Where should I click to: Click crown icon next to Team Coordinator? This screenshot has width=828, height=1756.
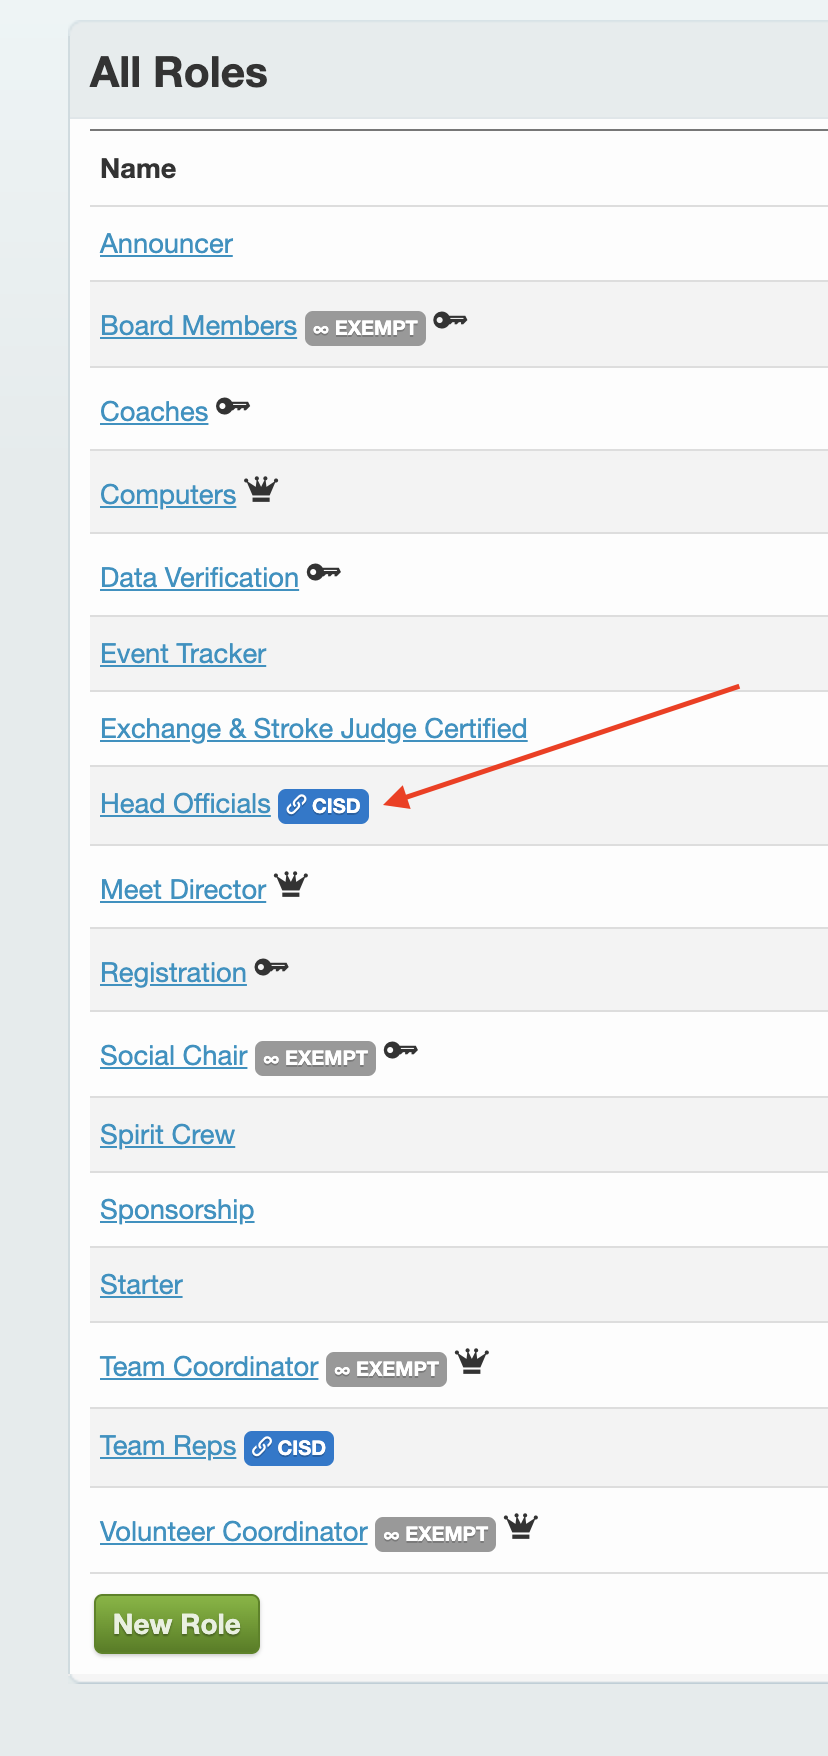pos(472,1361)
